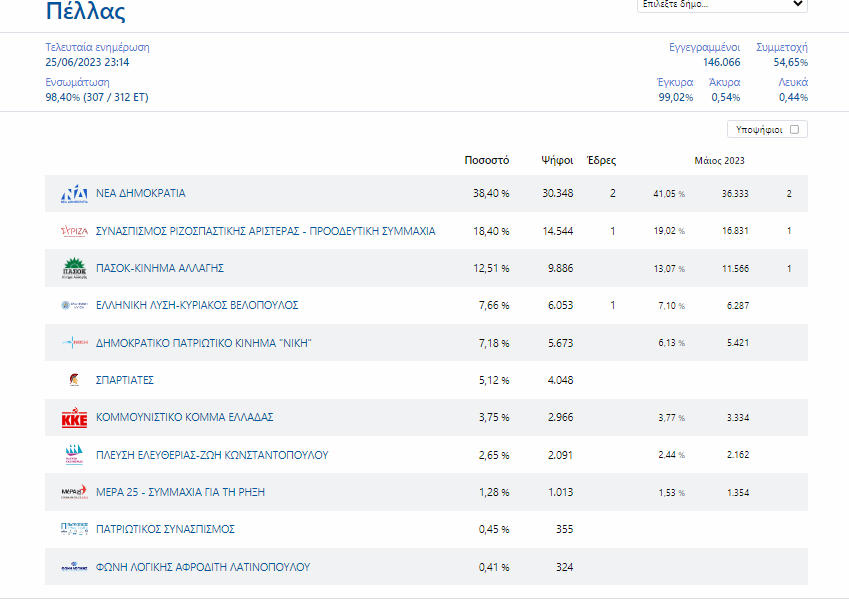This screenshot has width=849, height=604.
Task: Click the date 25/06/2023 23:14
Action: [87, 62]
